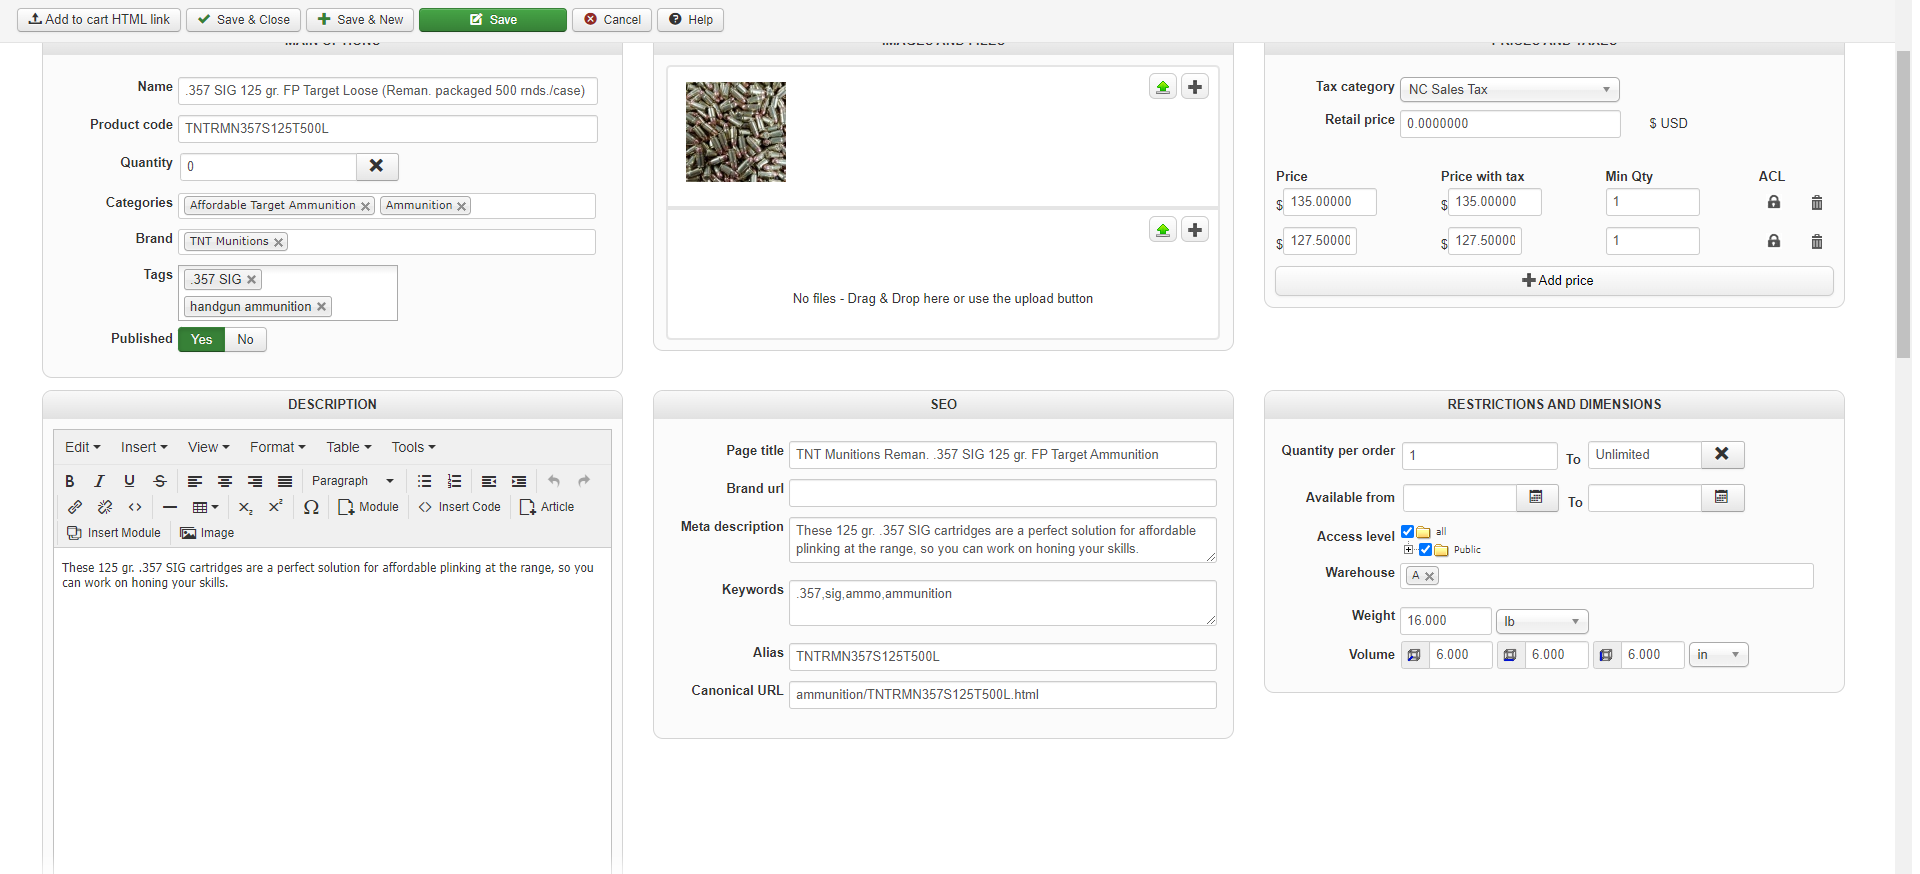Click the Retail price input field
The height and width of the screenshot is (874, 1920).
pyautogui.click(x=1510, y=124)
